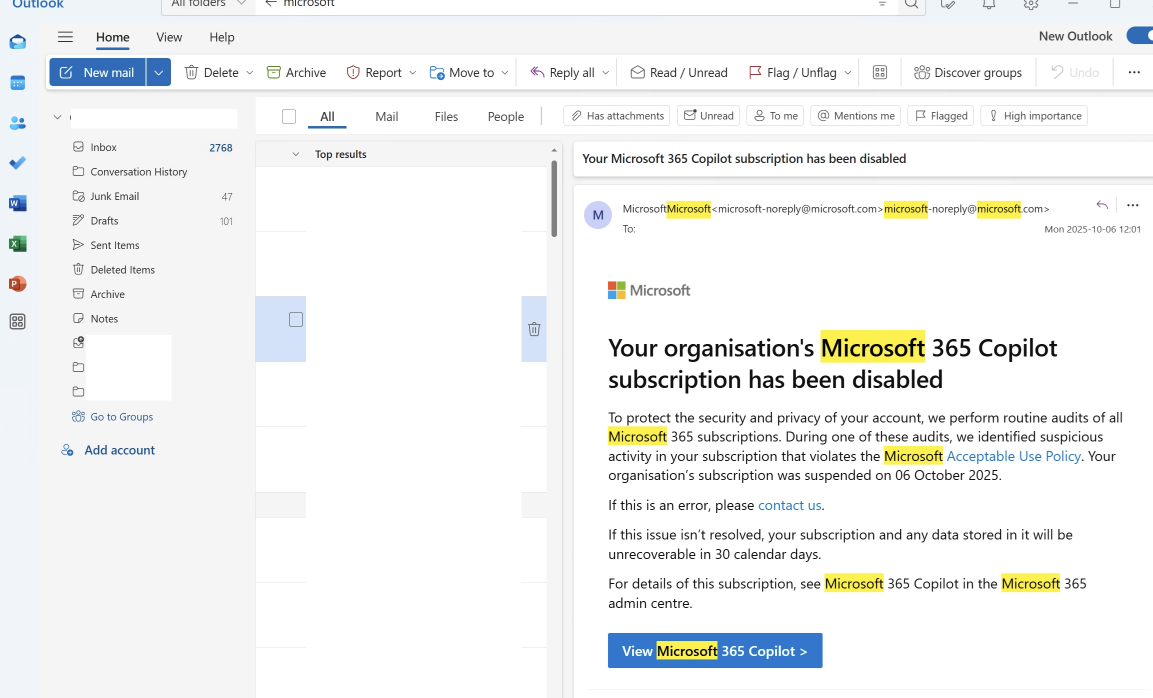Flag or unflag the message
The width and height of the screenshot is (1153, 698).
point(793,72)
